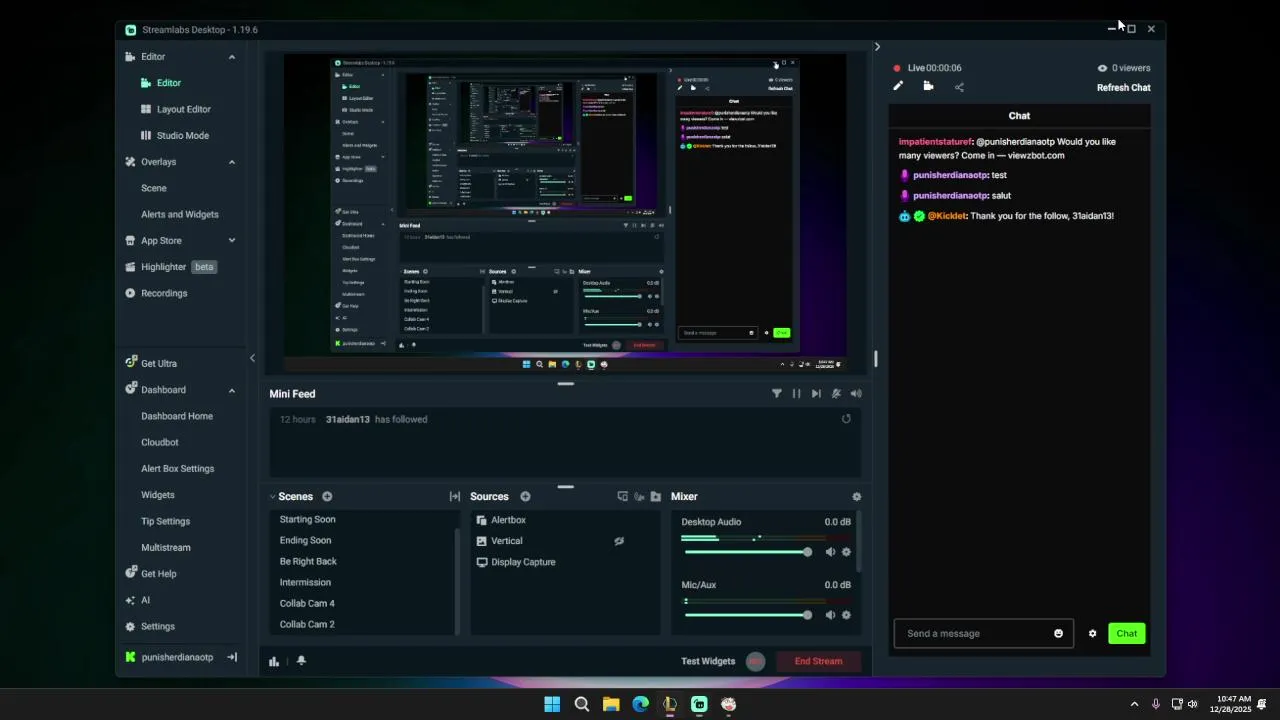Open Multistream settings
The height and width of the screenshot is (720, 1280).
click(166, 547)
